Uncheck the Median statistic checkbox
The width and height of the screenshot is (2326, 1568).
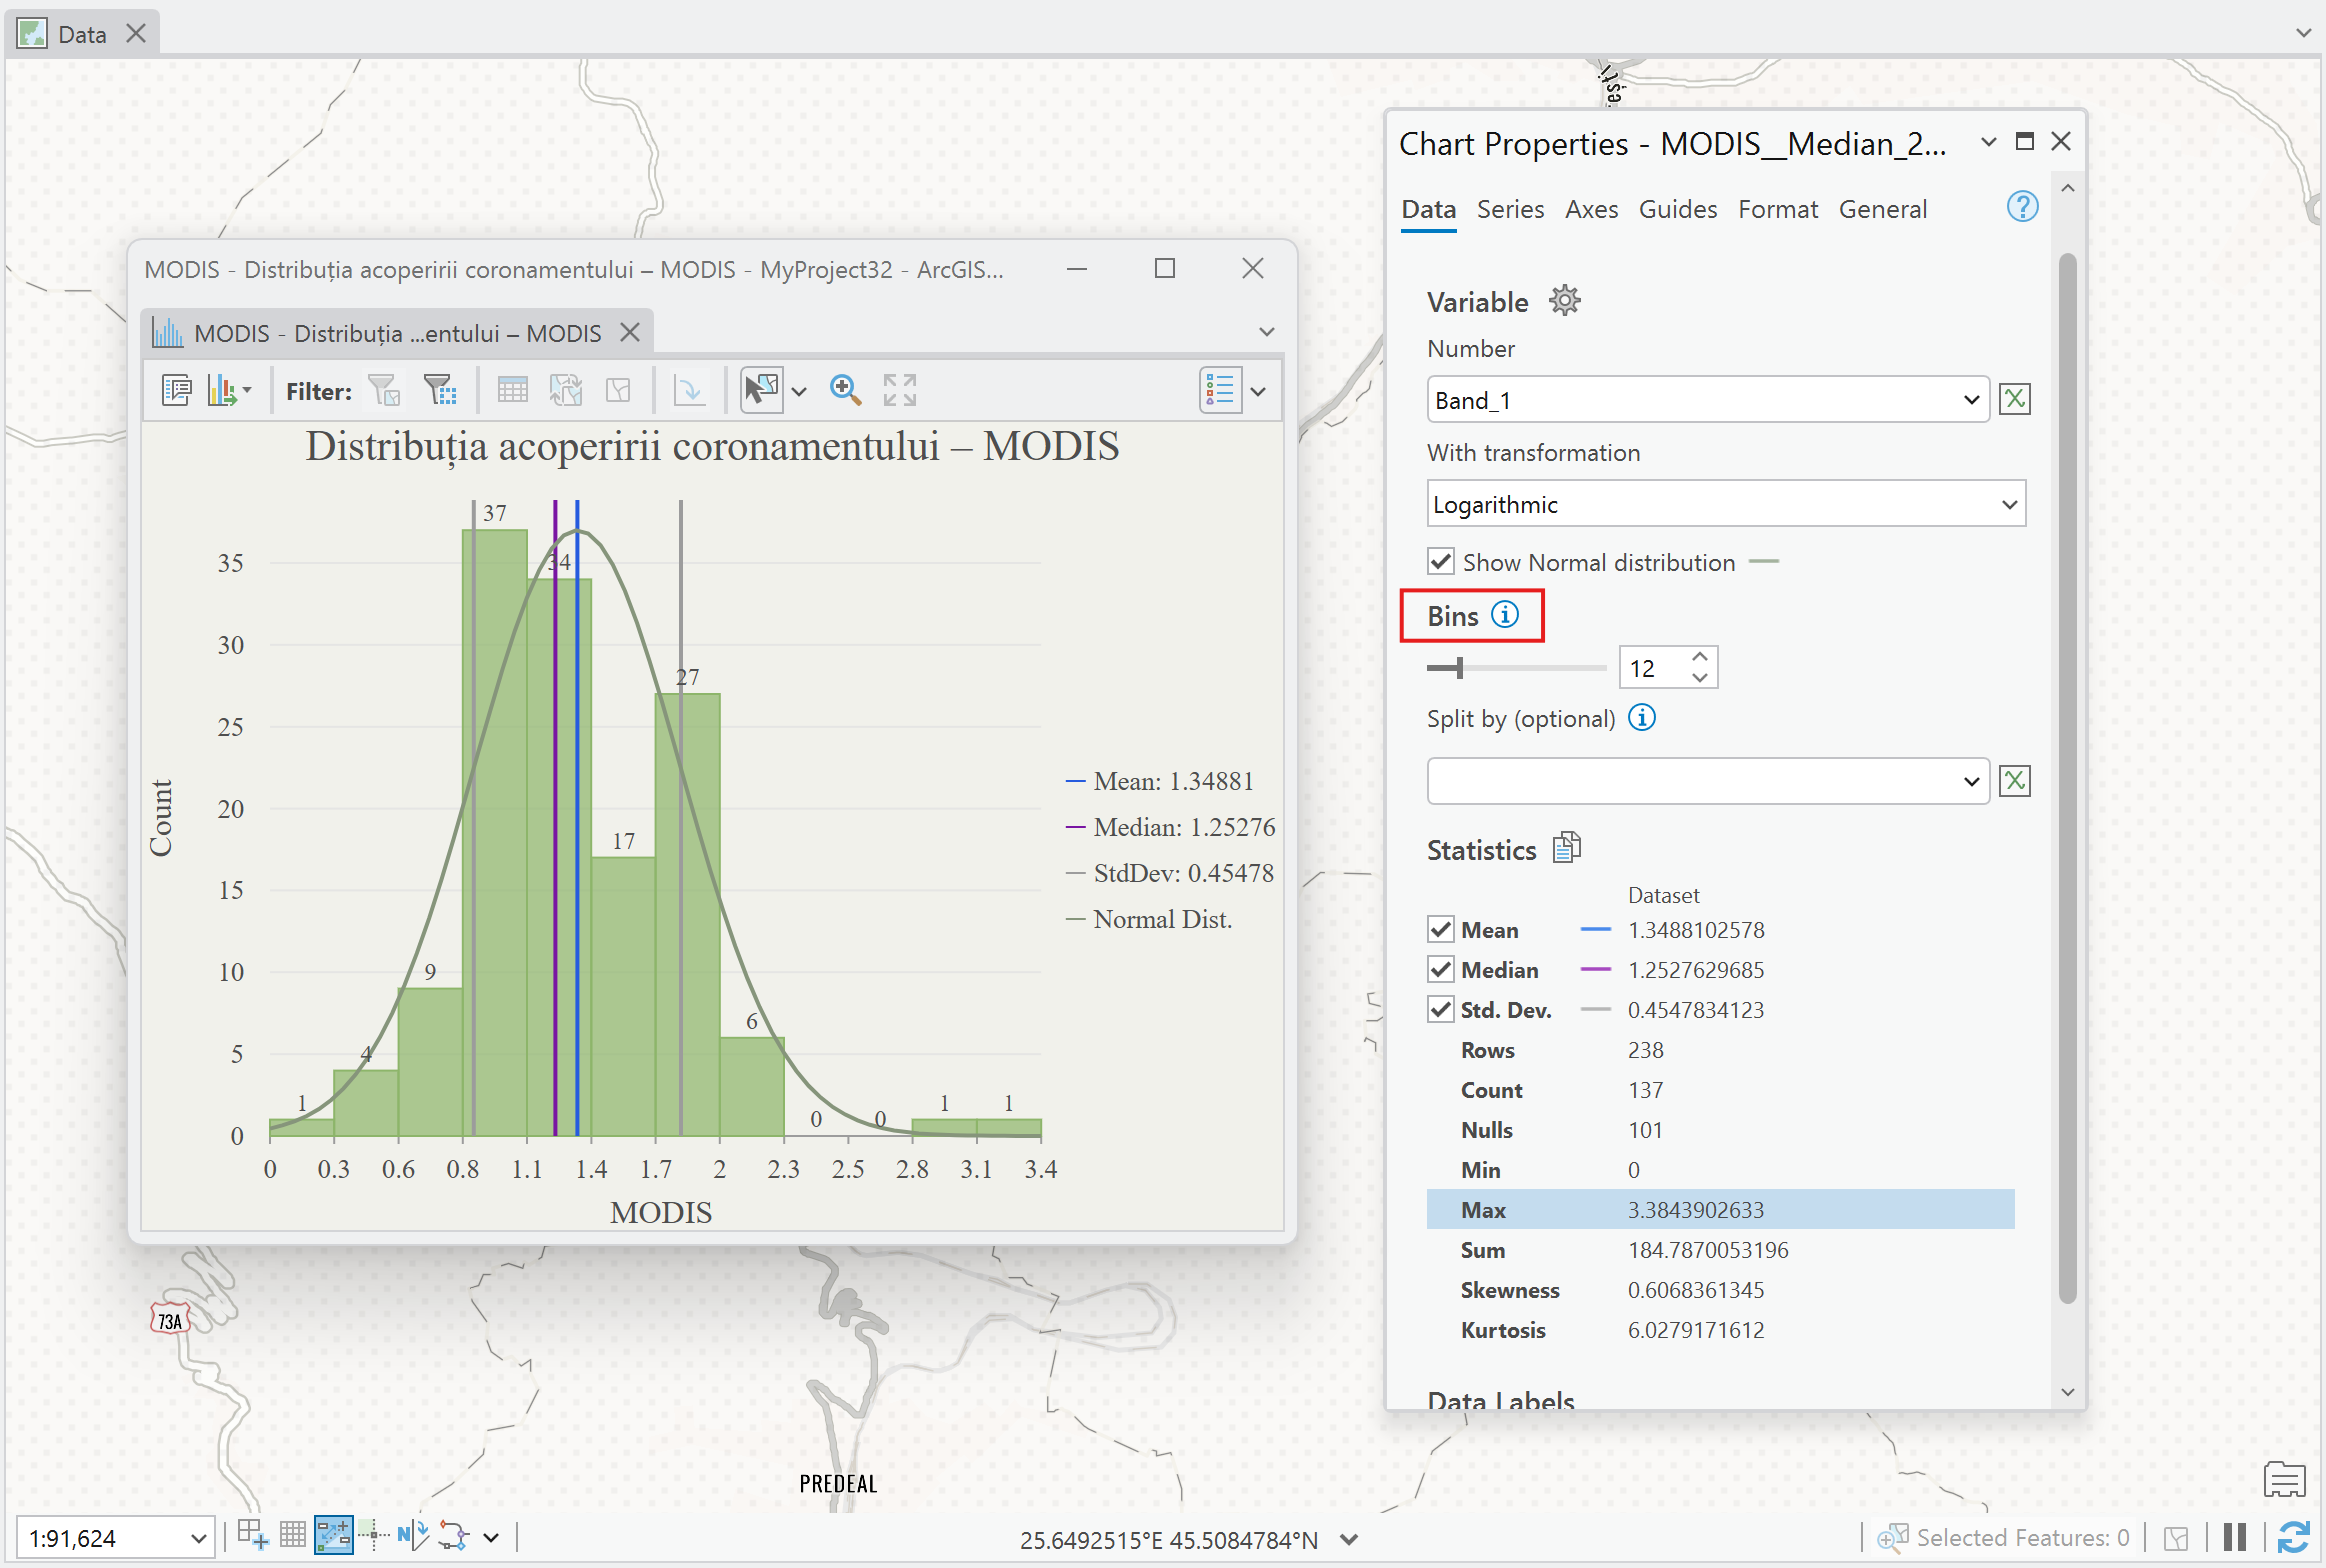point(1440,969)
